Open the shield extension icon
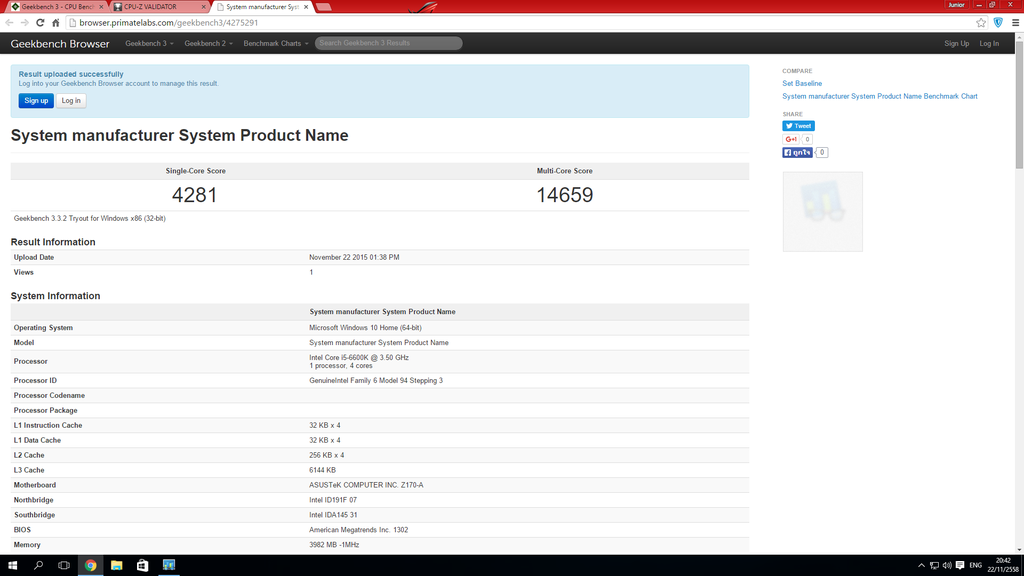The image size is (1024, 576). point(998,23)
